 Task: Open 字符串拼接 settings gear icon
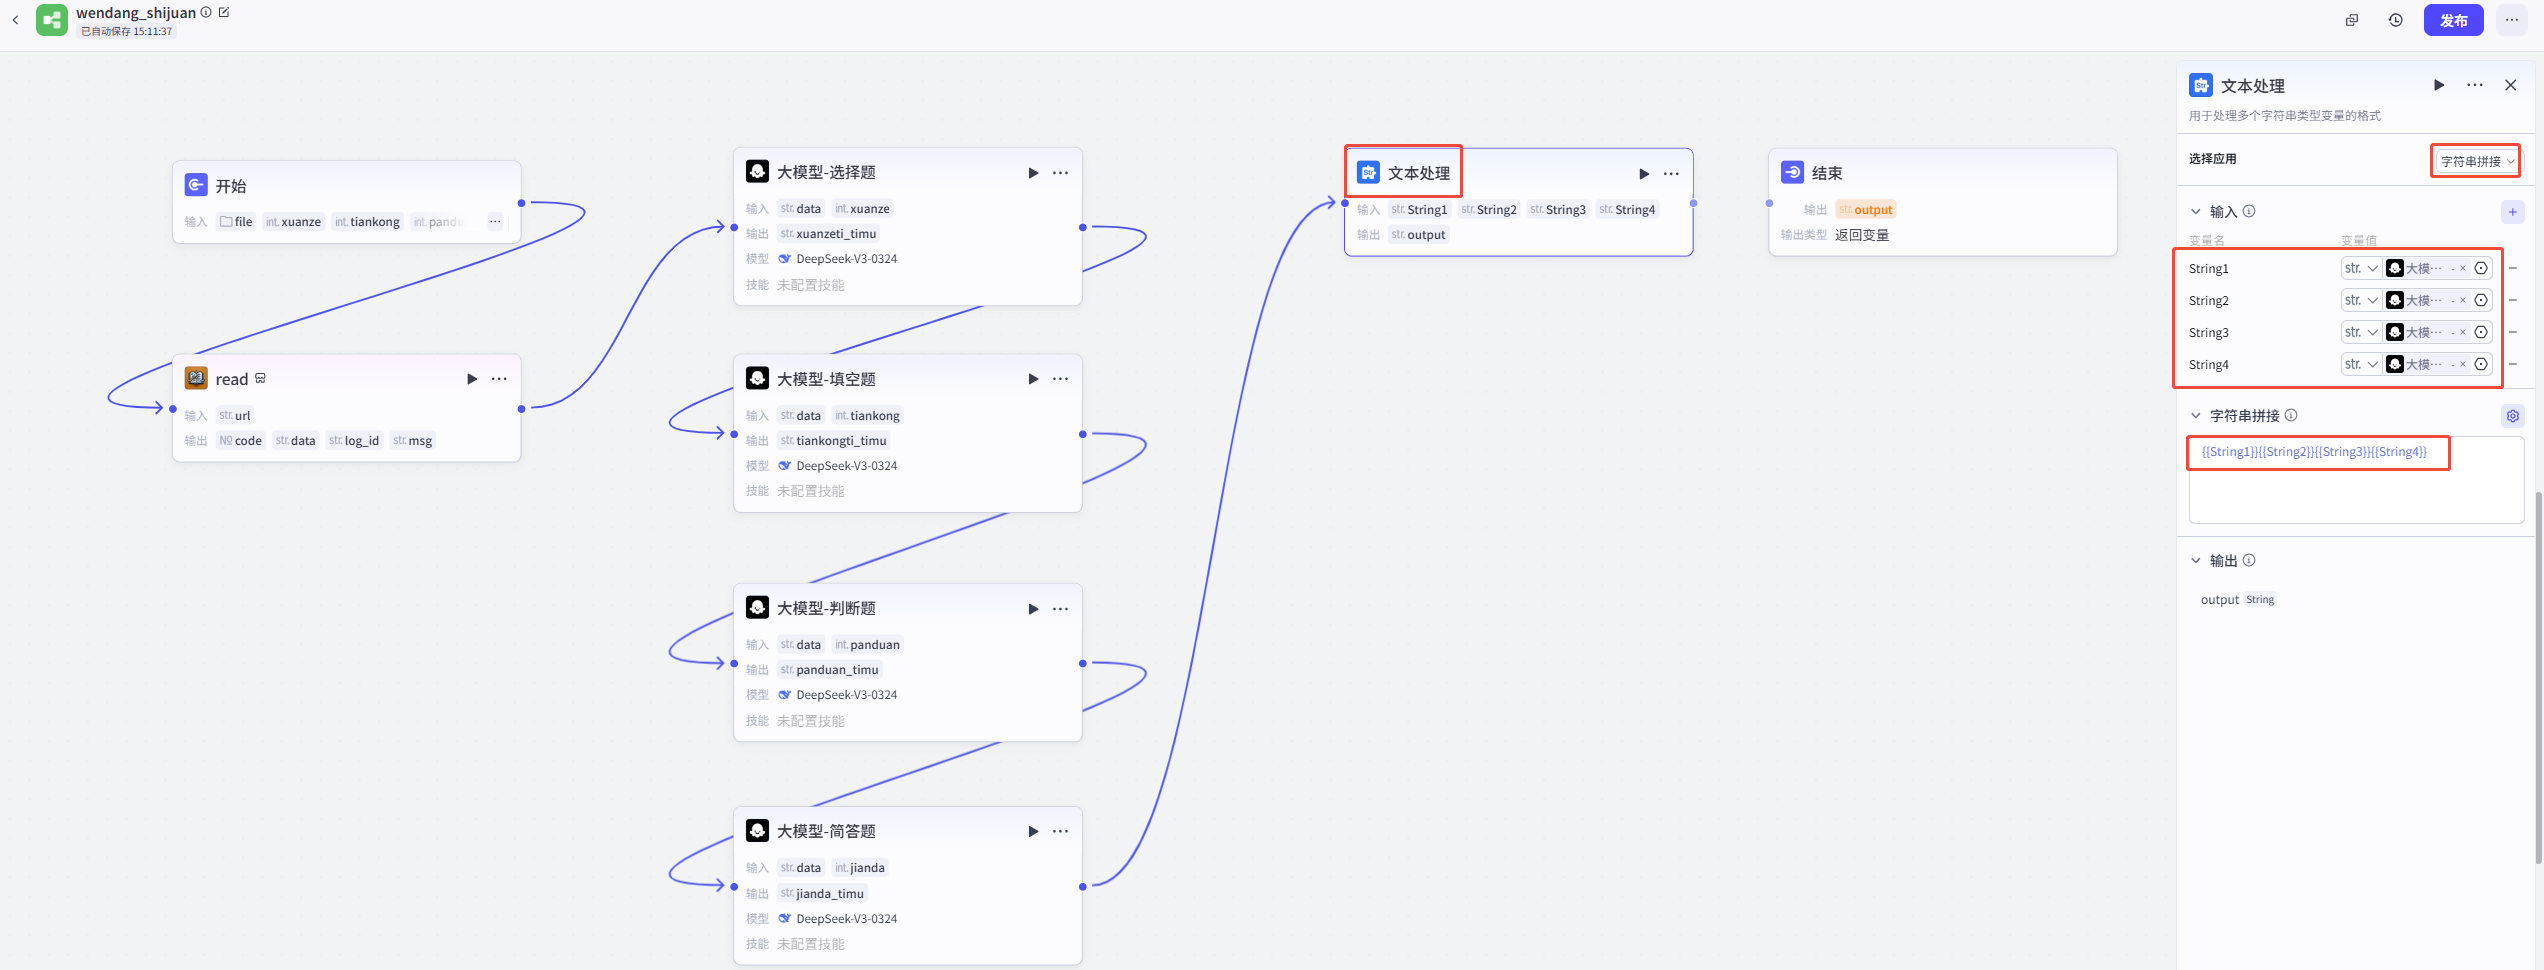click(x=2512, y=416)
